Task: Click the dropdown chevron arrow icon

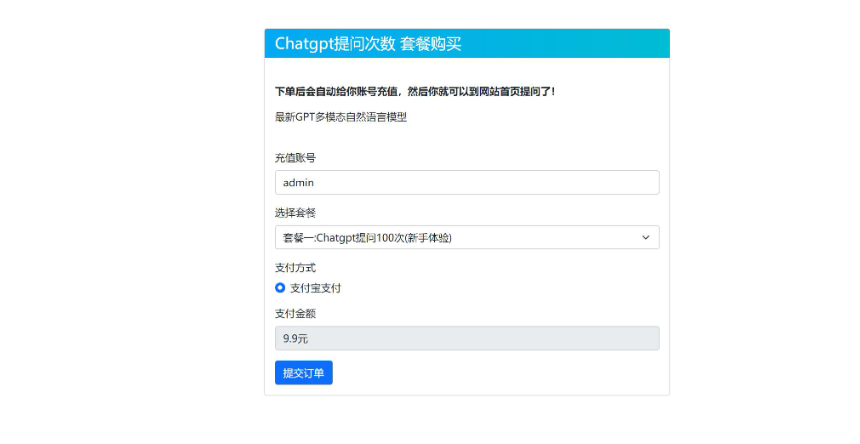Action: point(646,237)
